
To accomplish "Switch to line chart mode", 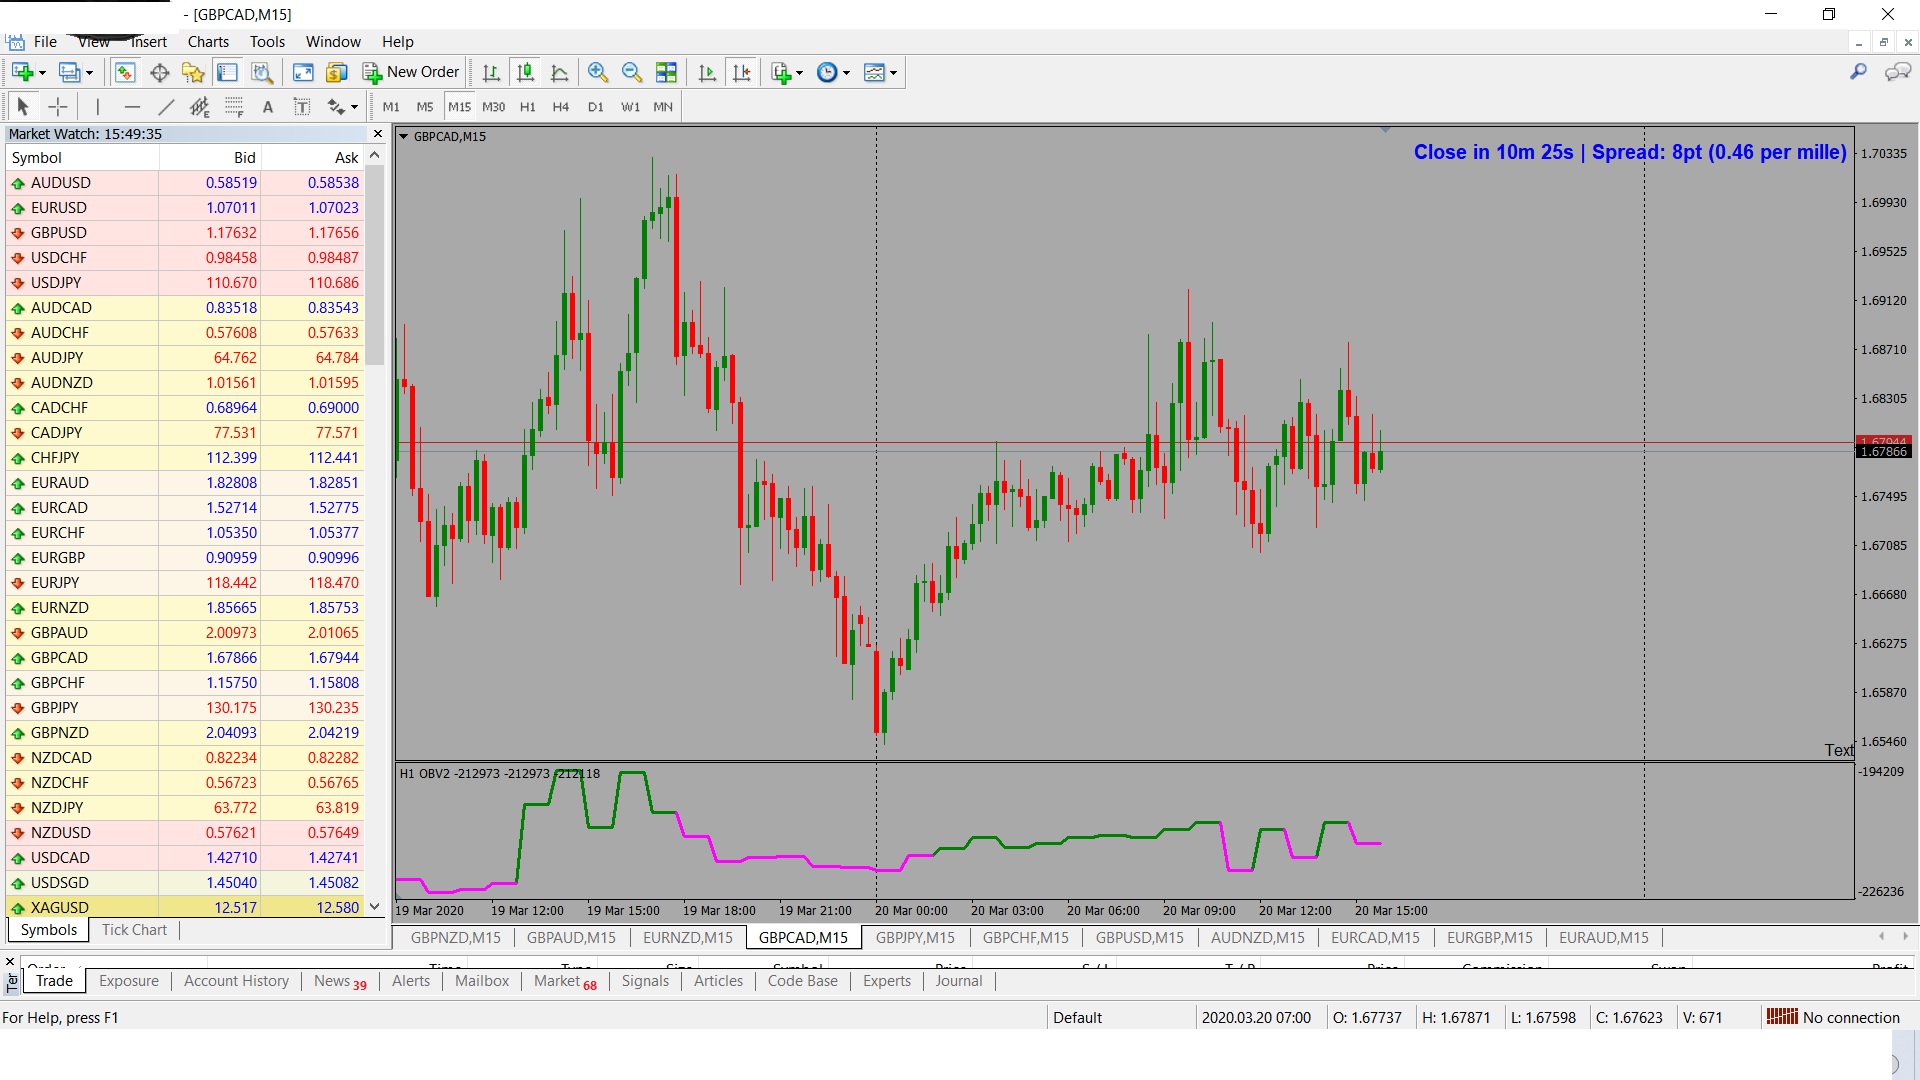I will pos(560,72).
